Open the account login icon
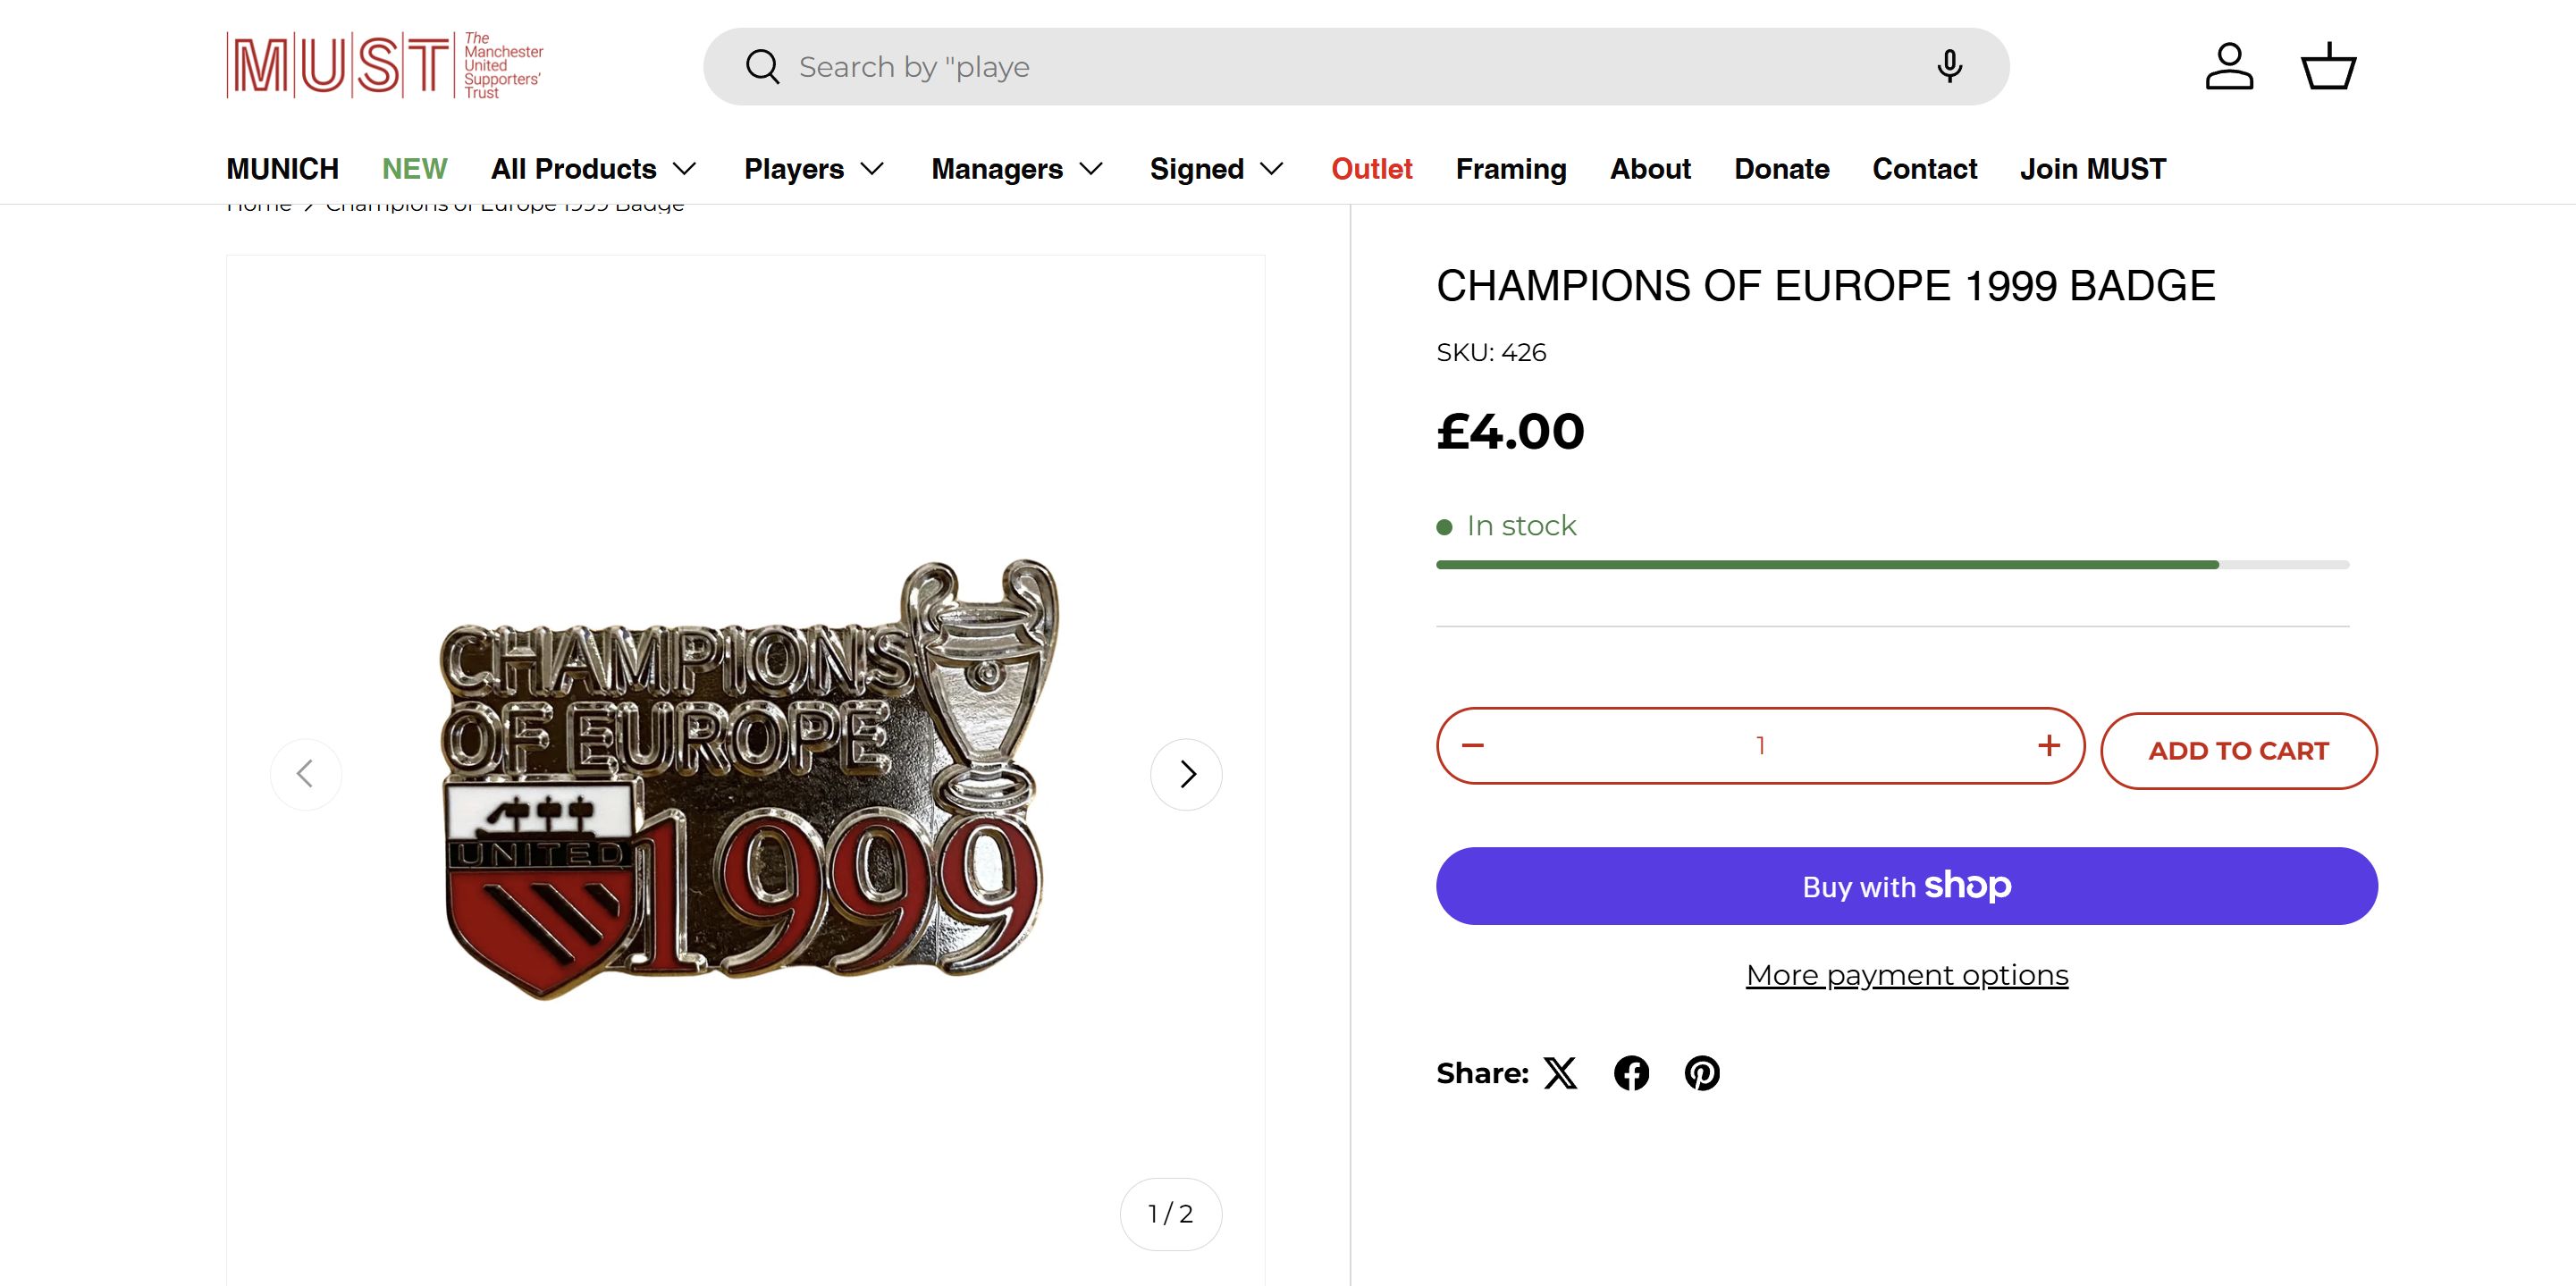Image resolution: width=2576 pixels, height=1286 pixels. 2229,66
